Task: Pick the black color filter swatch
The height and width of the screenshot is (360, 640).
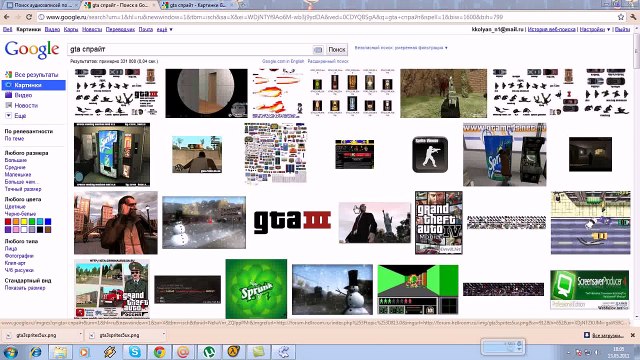Action: (x=40, y=229)
